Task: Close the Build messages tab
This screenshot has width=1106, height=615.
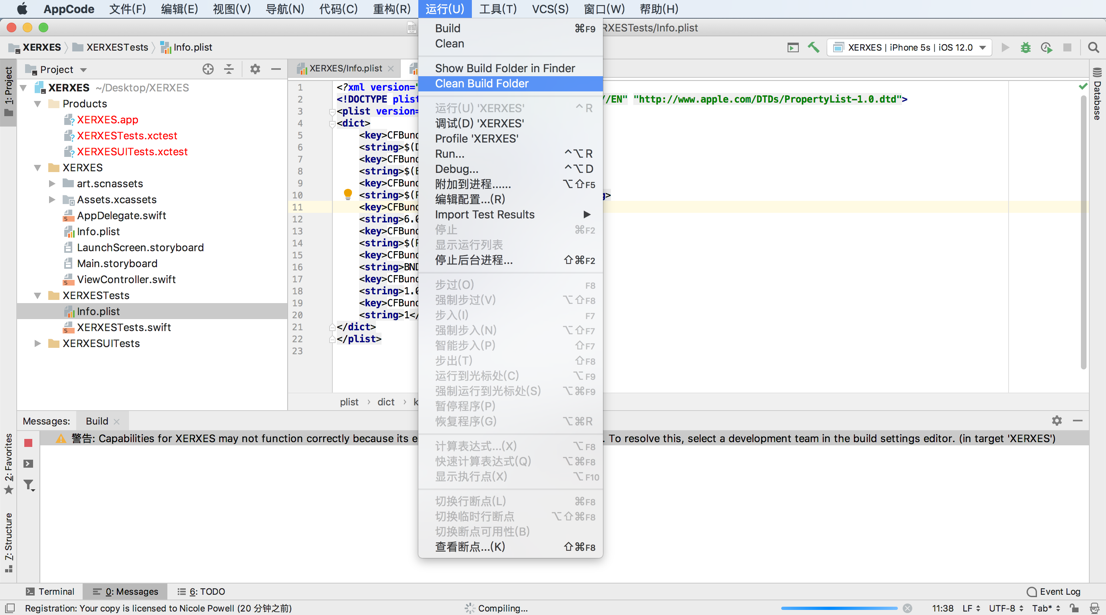Action: (x=116, y=422)
